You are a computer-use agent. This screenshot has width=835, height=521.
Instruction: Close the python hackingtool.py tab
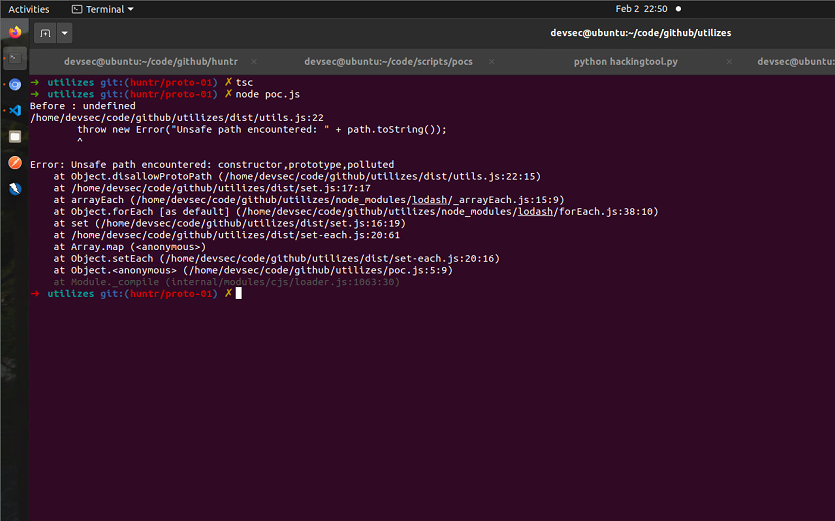[729, 62]
